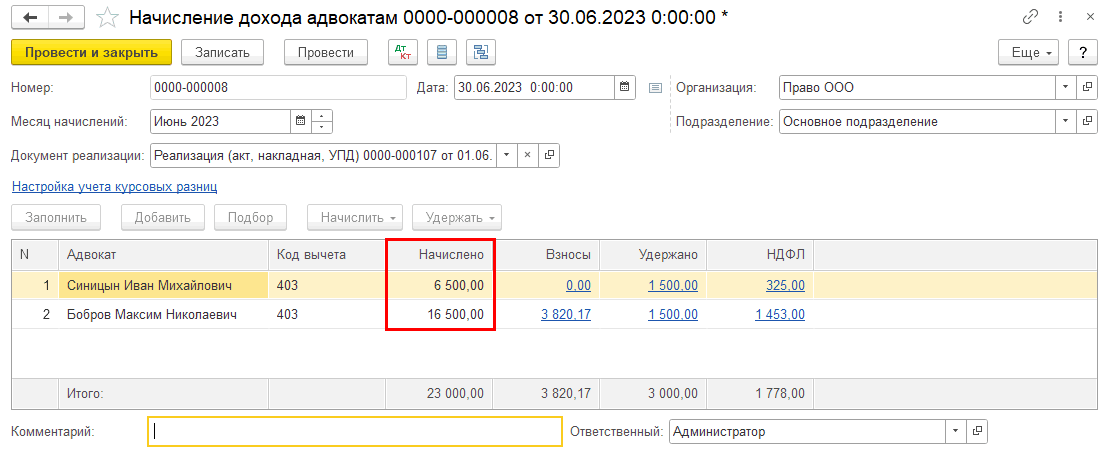Image resolution: width=1114 pixels, height=452 pixels.
Task: Click the help question mark button
Action: tap(1079, 53)
